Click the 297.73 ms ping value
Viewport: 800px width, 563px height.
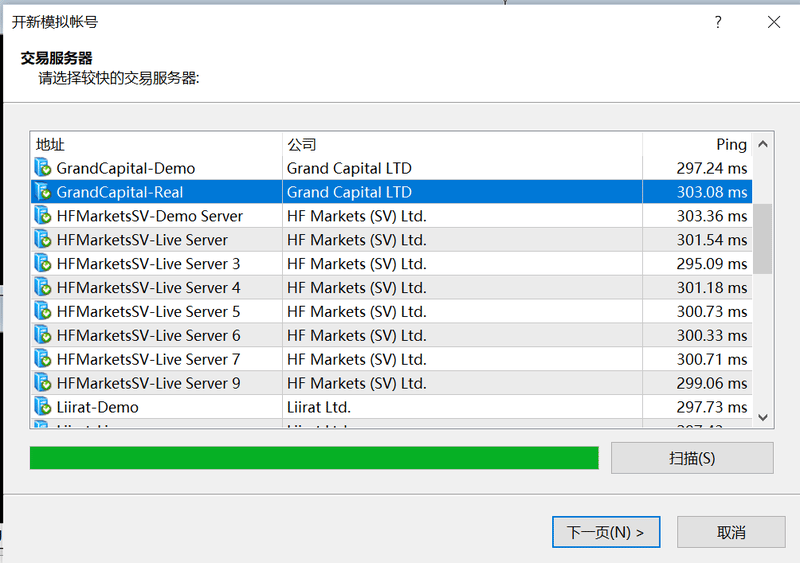(x=712, y=407)
